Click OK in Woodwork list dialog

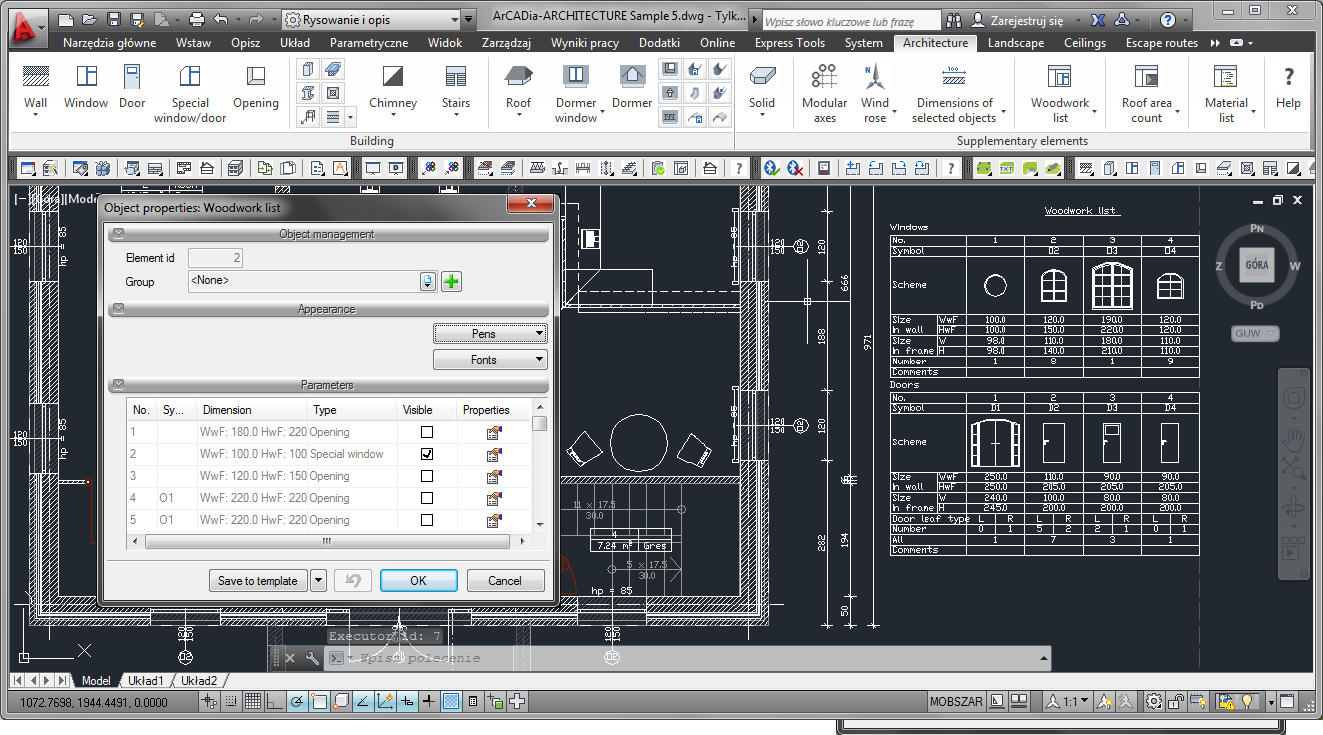pos(418,581)
